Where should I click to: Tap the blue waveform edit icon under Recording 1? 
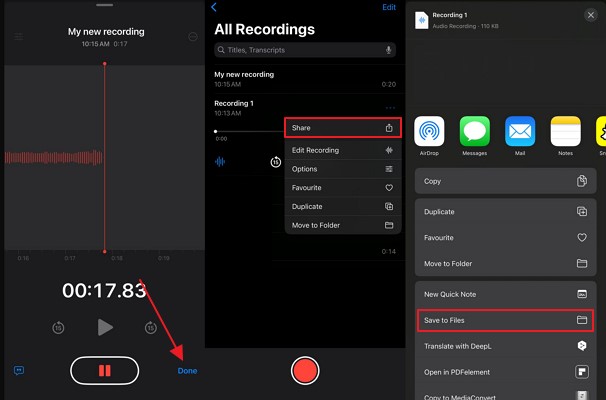click(x=220, y=162)
